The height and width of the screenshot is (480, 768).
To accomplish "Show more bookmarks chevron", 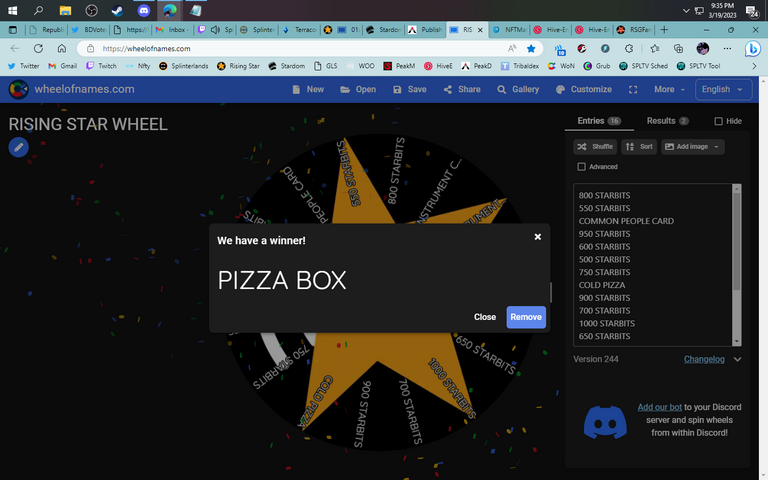I will (x=754, y=66).
